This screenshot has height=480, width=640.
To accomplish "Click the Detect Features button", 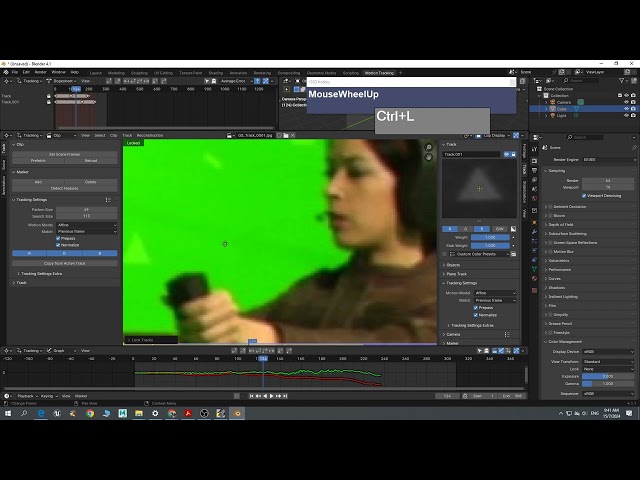I will coord(64,188).
